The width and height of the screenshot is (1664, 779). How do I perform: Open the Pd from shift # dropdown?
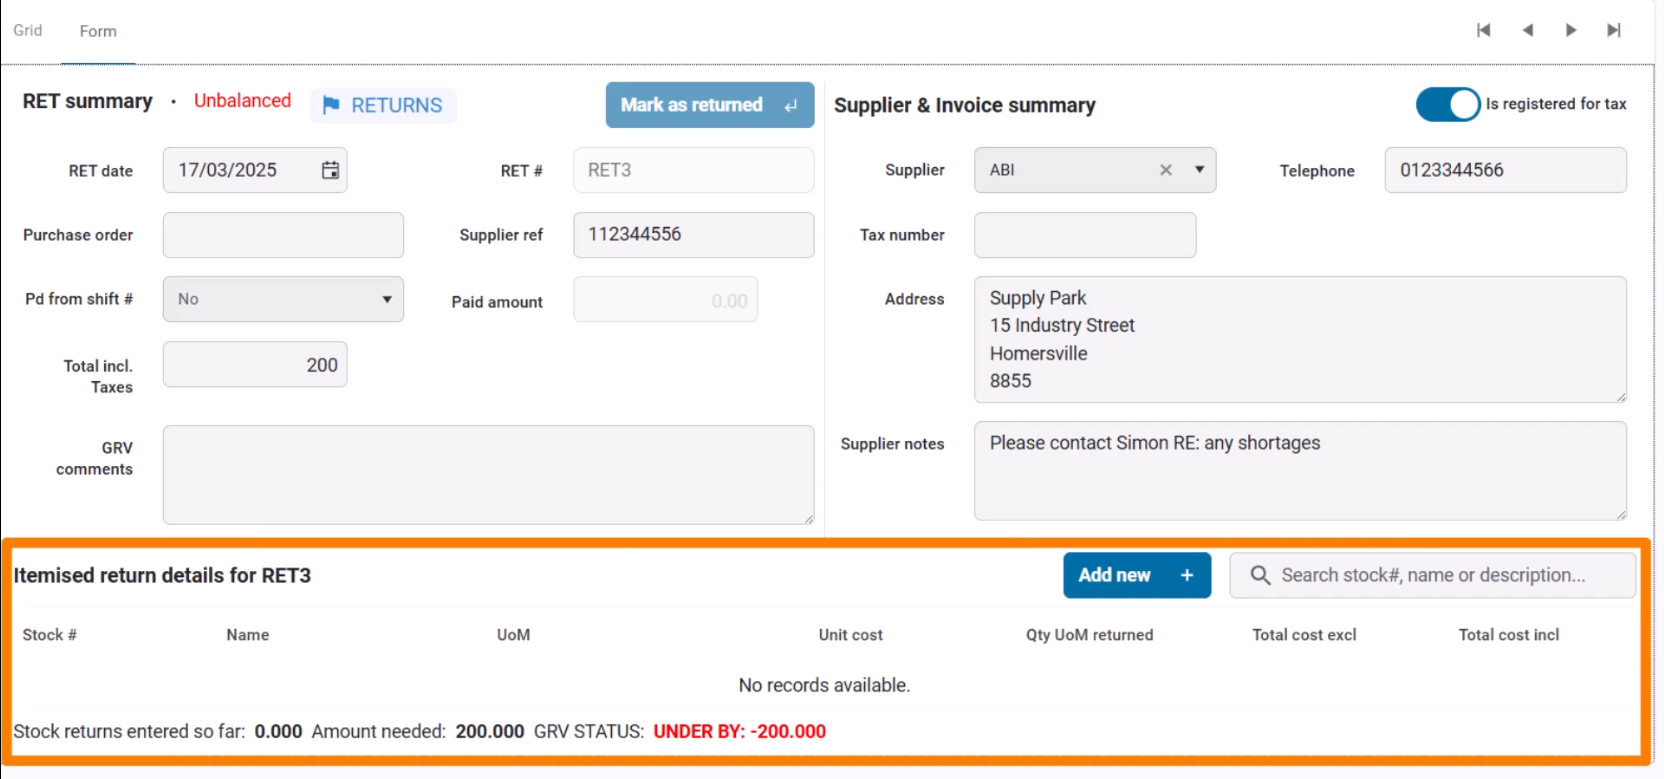(283, 299)
